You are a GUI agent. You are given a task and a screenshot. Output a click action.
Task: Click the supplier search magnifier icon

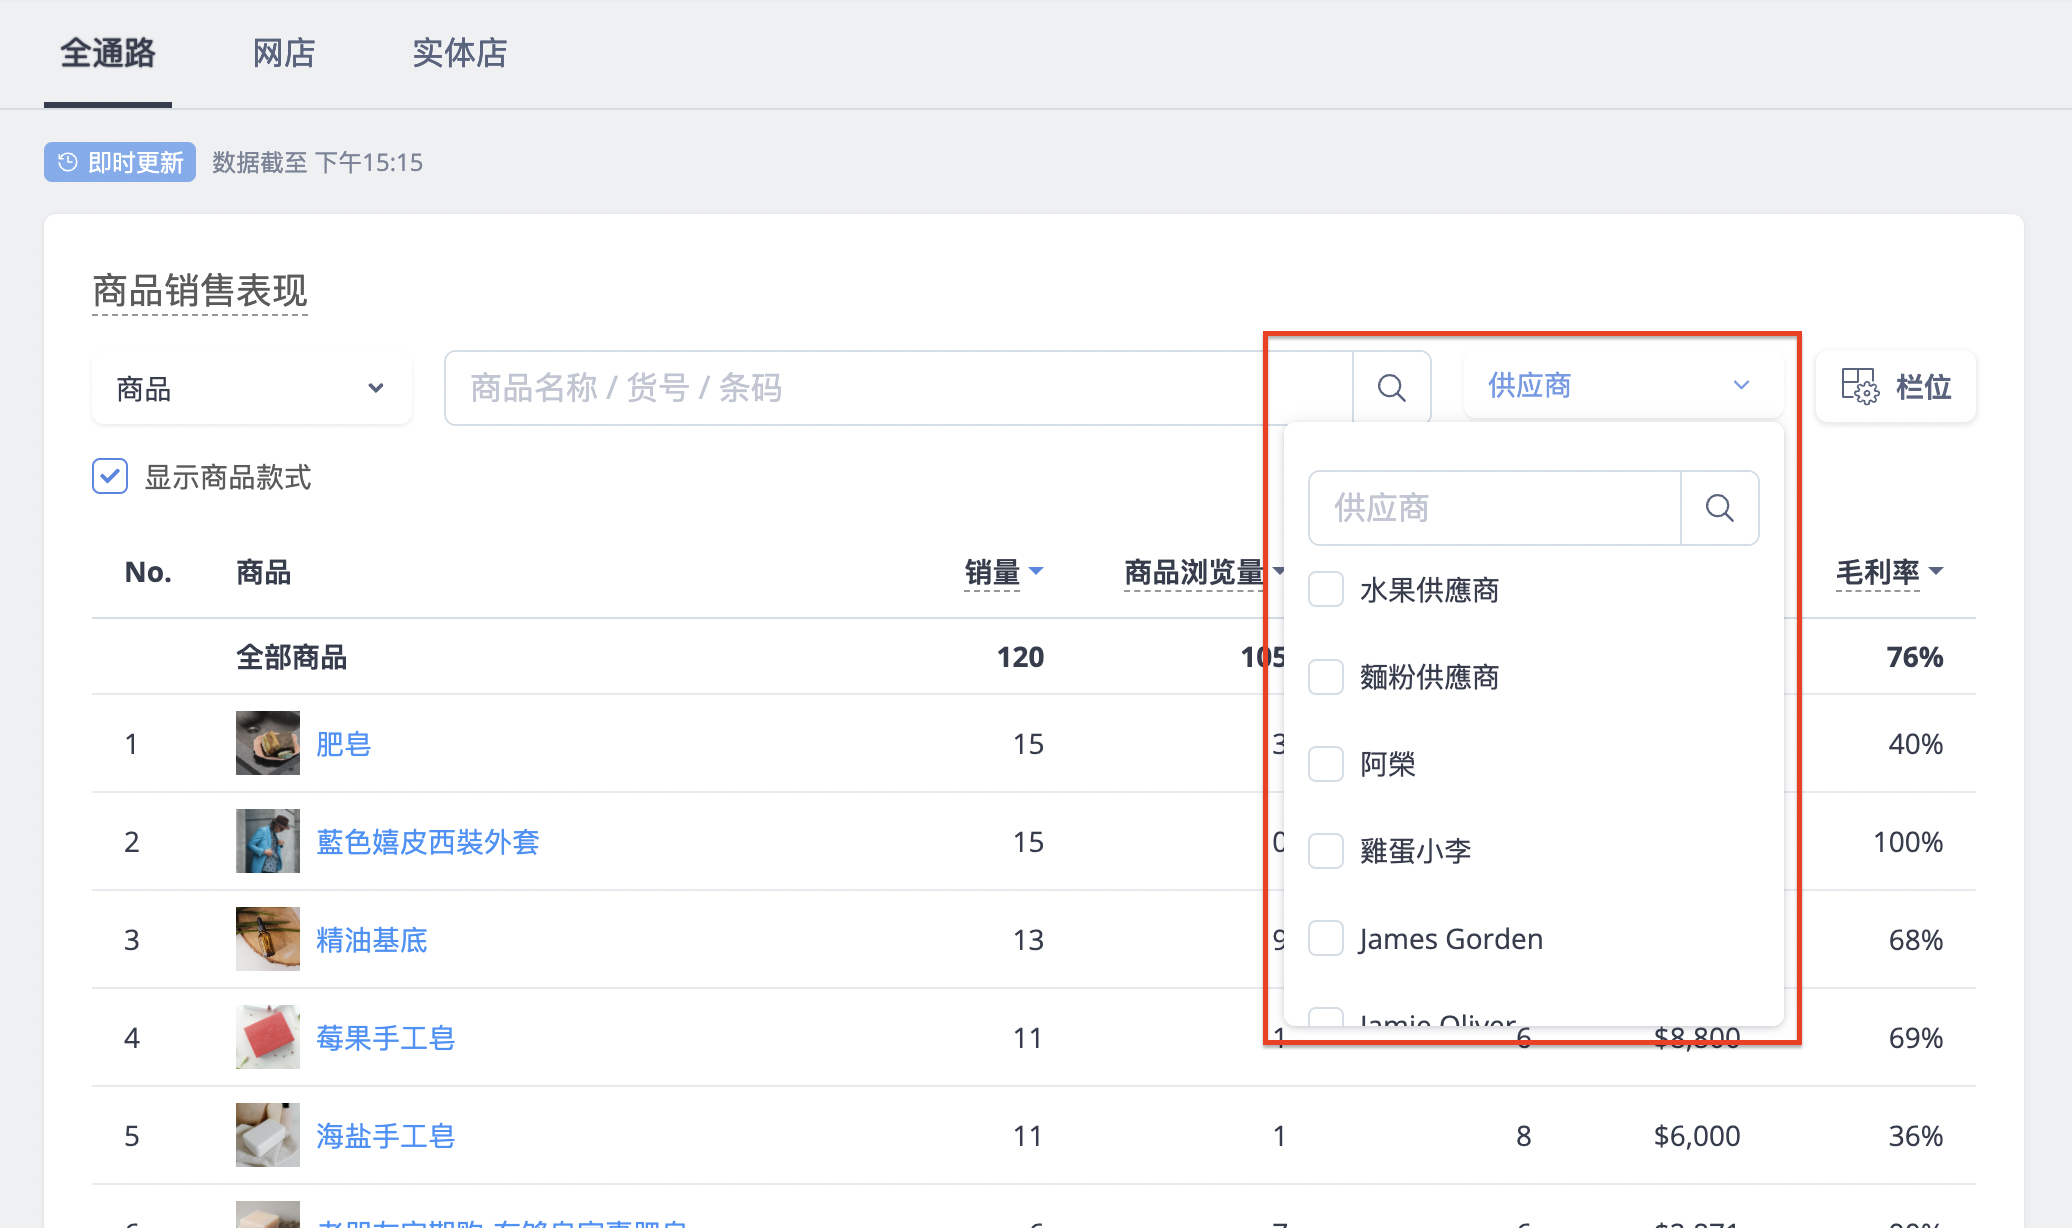tap(1720, 508)
